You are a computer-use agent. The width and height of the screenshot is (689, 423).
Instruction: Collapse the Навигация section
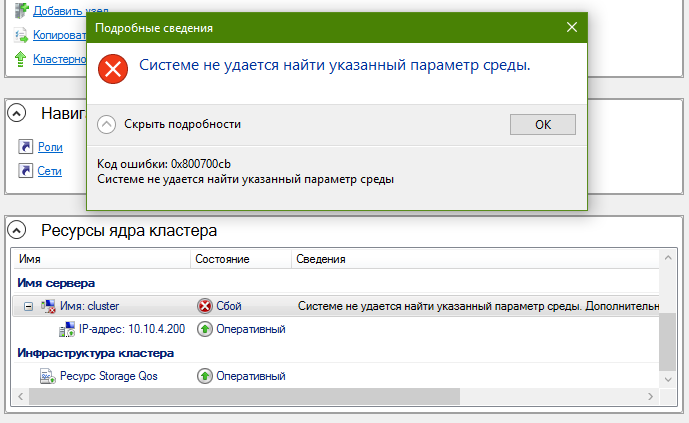(x=17, y=113)
